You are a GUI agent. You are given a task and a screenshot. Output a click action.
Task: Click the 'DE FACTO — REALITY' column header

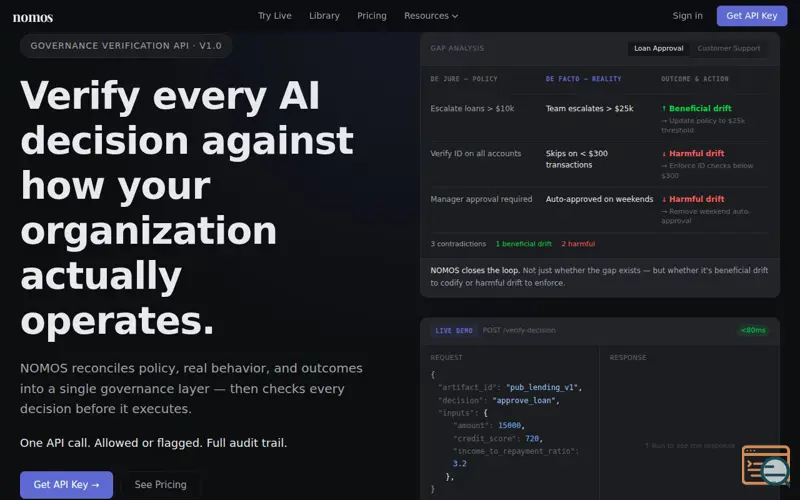point(583,79)
